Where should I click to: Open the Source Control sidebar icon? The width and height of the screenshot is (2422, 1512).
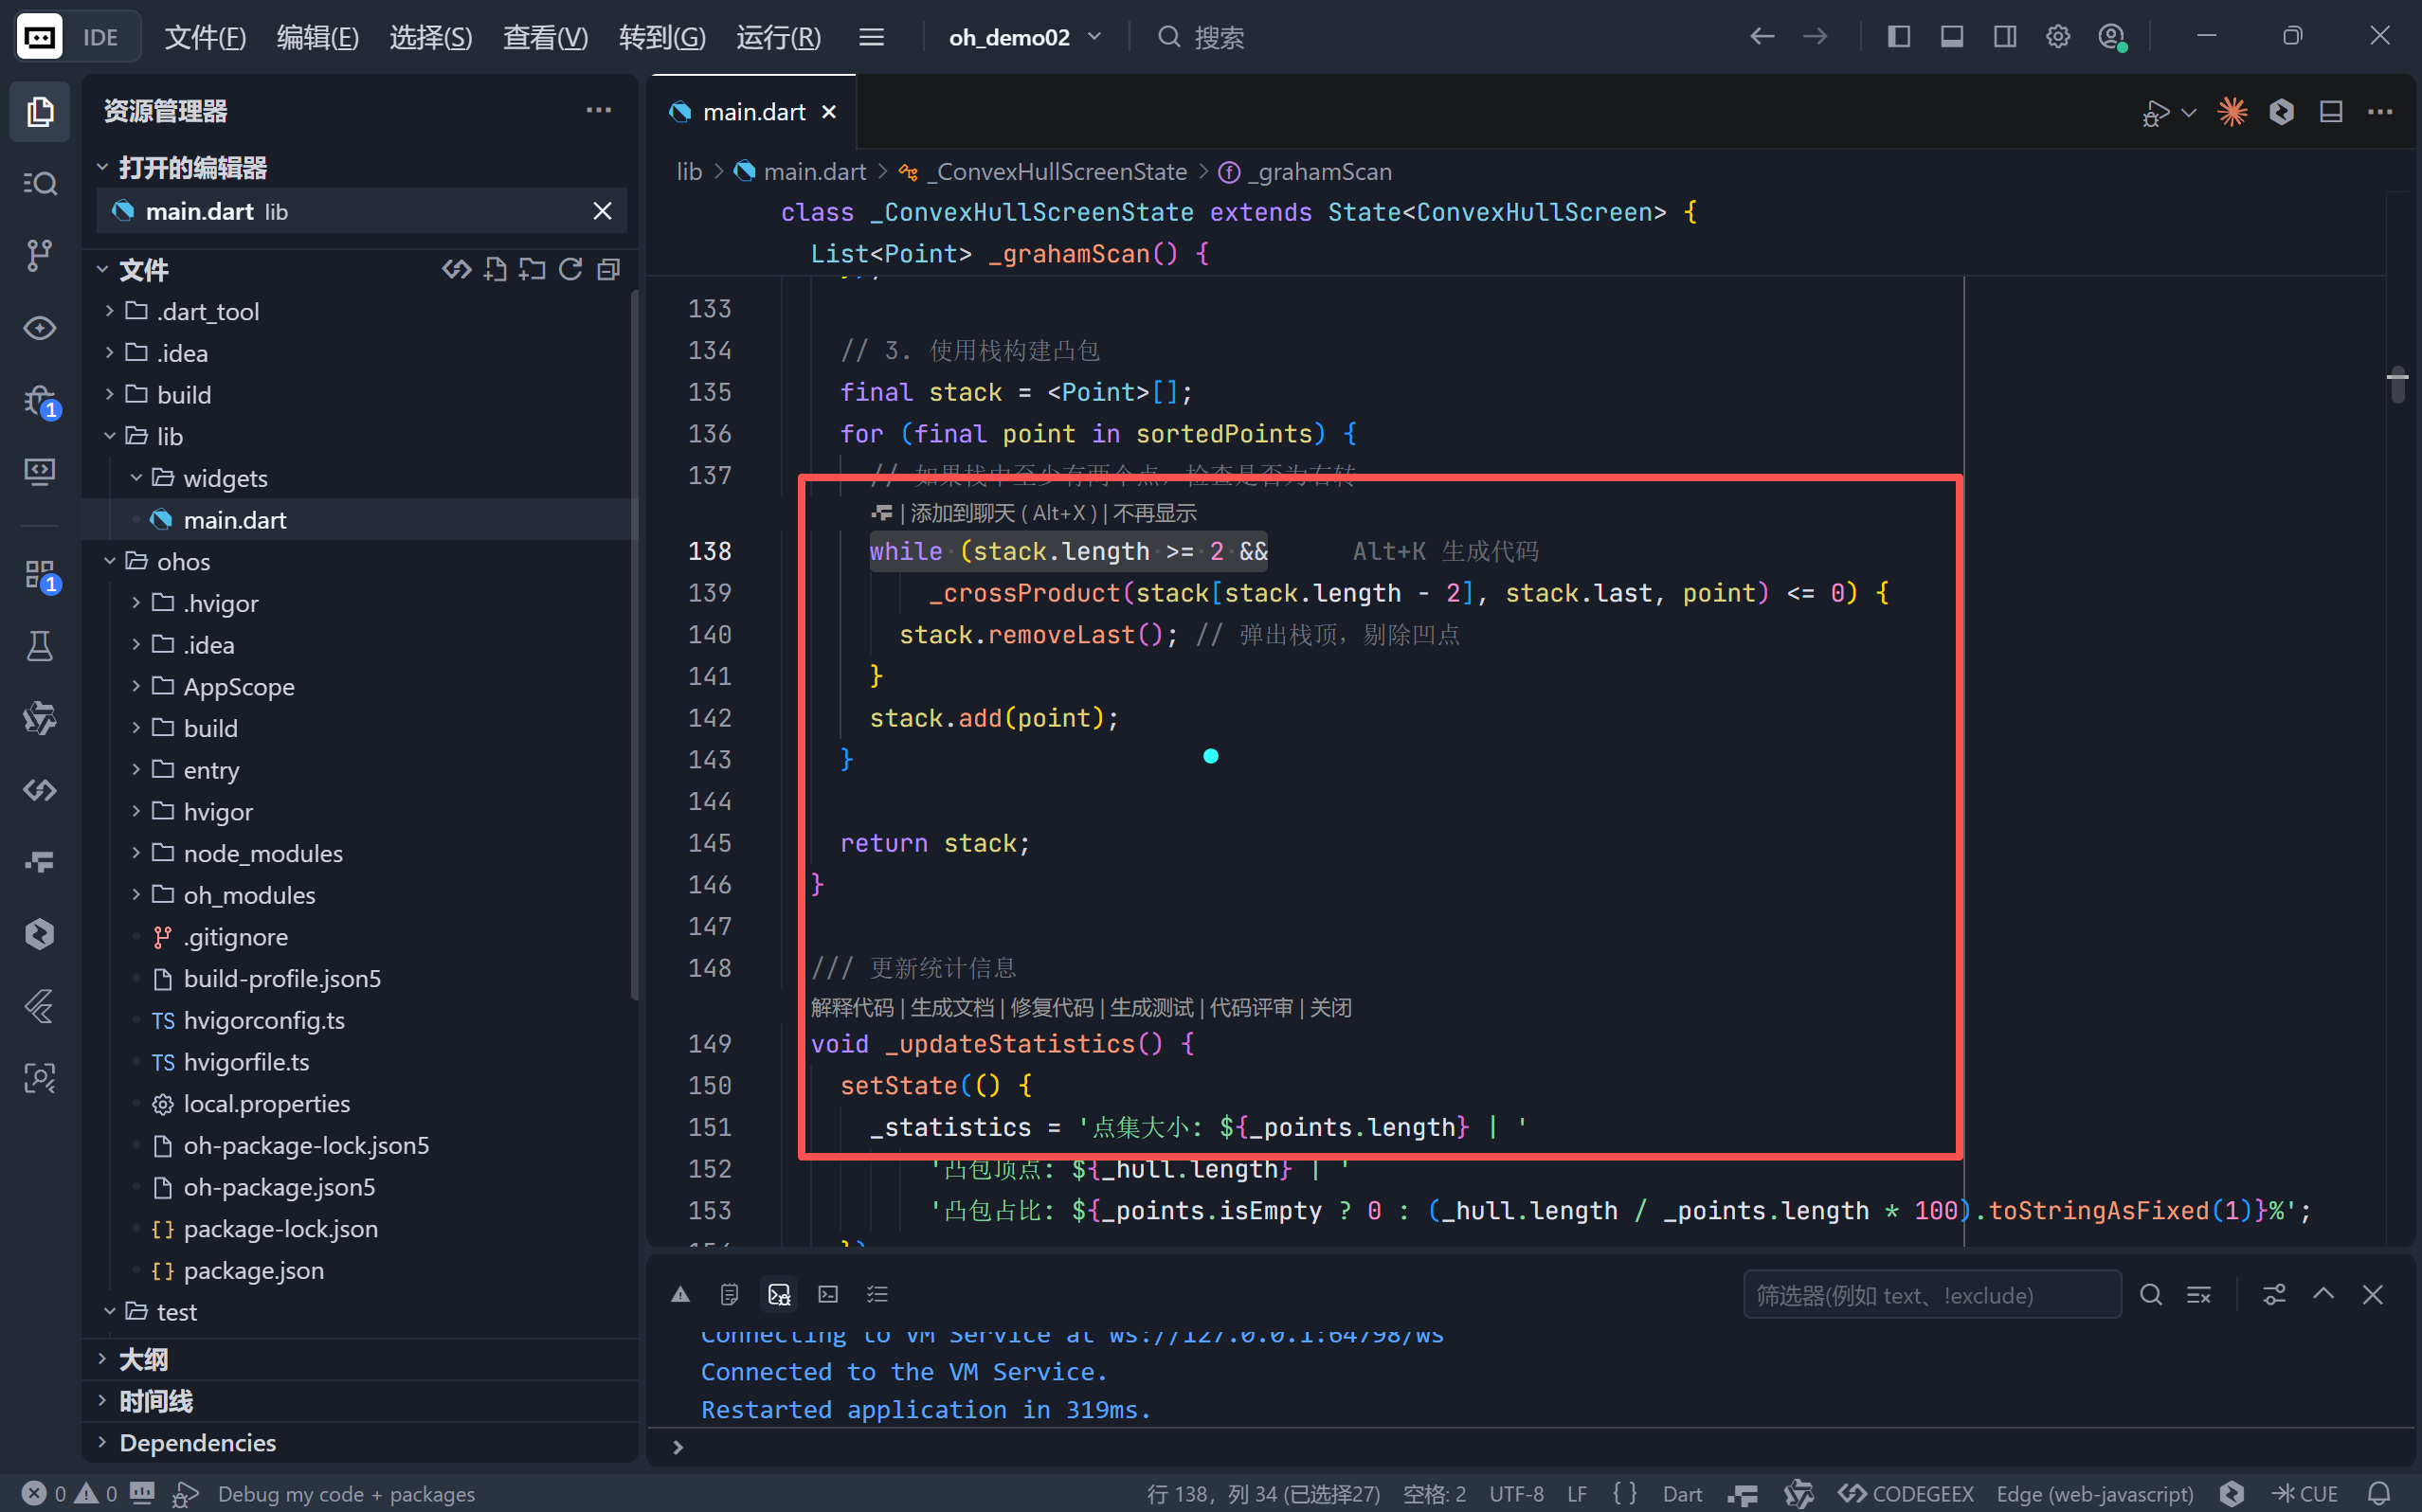pyautogui.click(x=39, y=255)
